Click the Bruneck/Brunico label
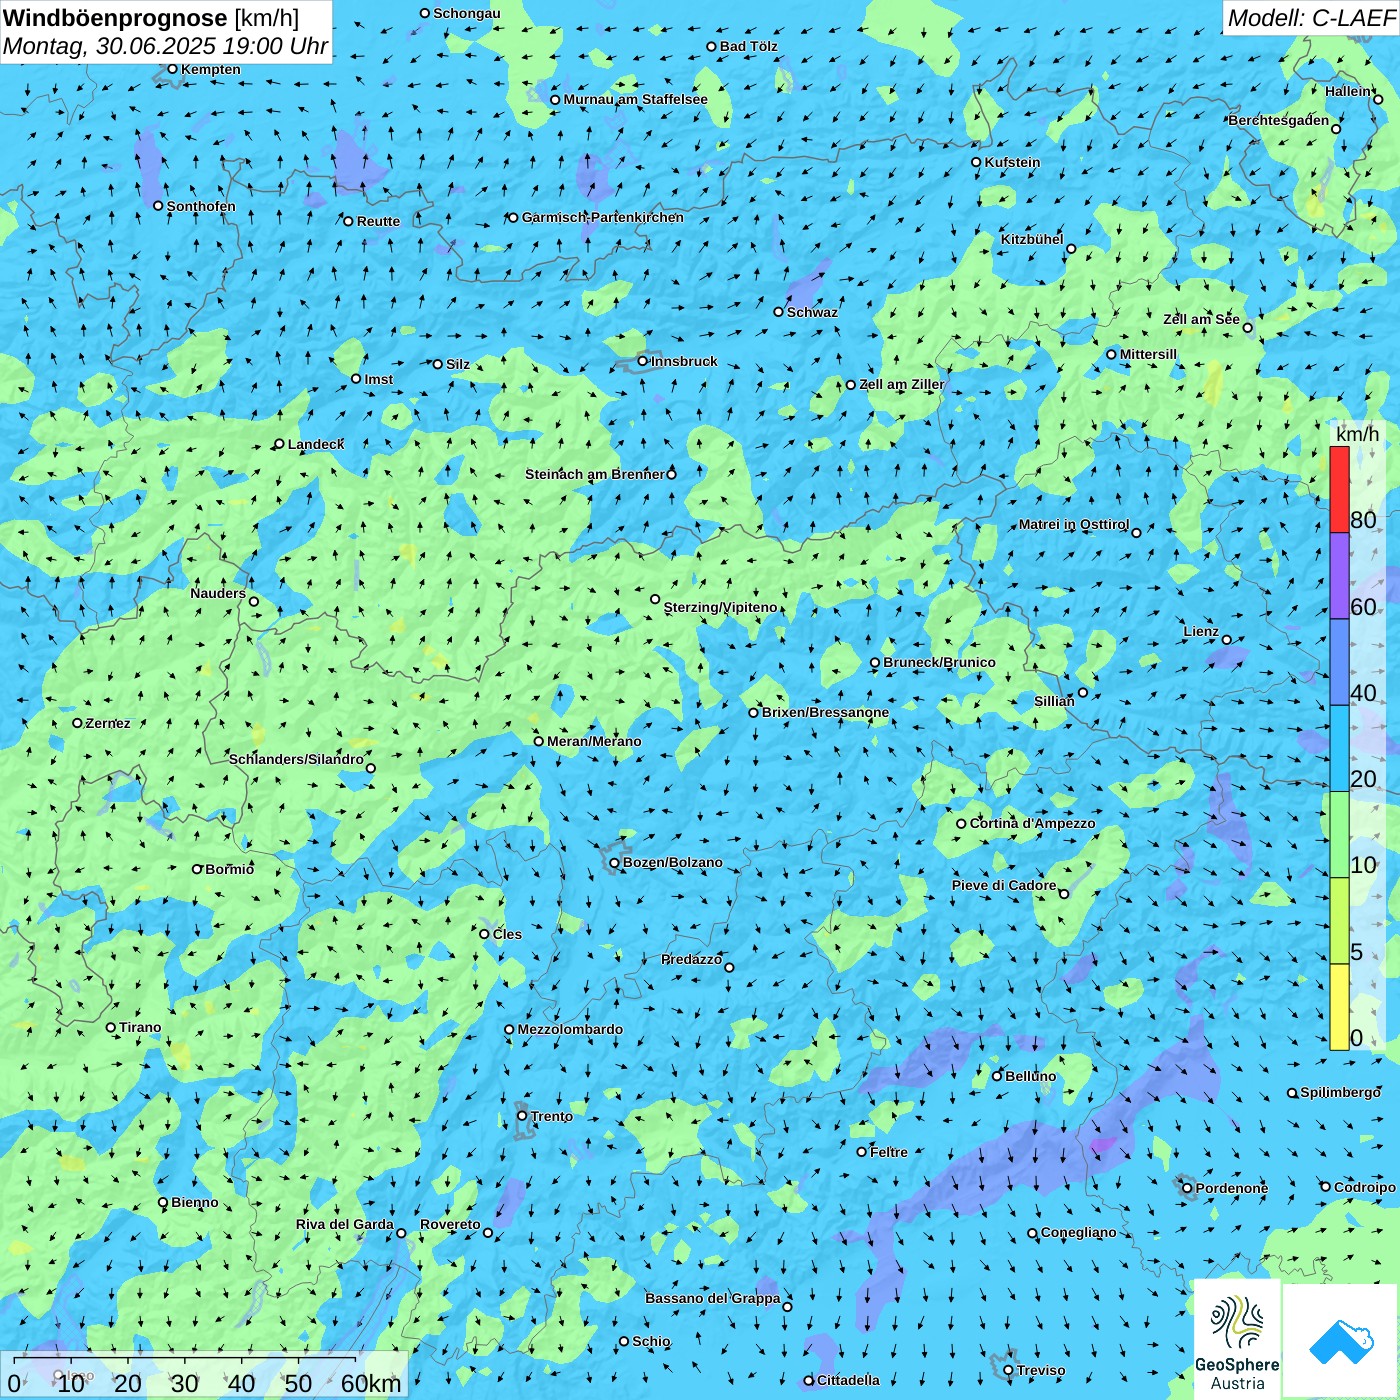This screenshot has height=1400, width=1400. (x=939, y=662)
